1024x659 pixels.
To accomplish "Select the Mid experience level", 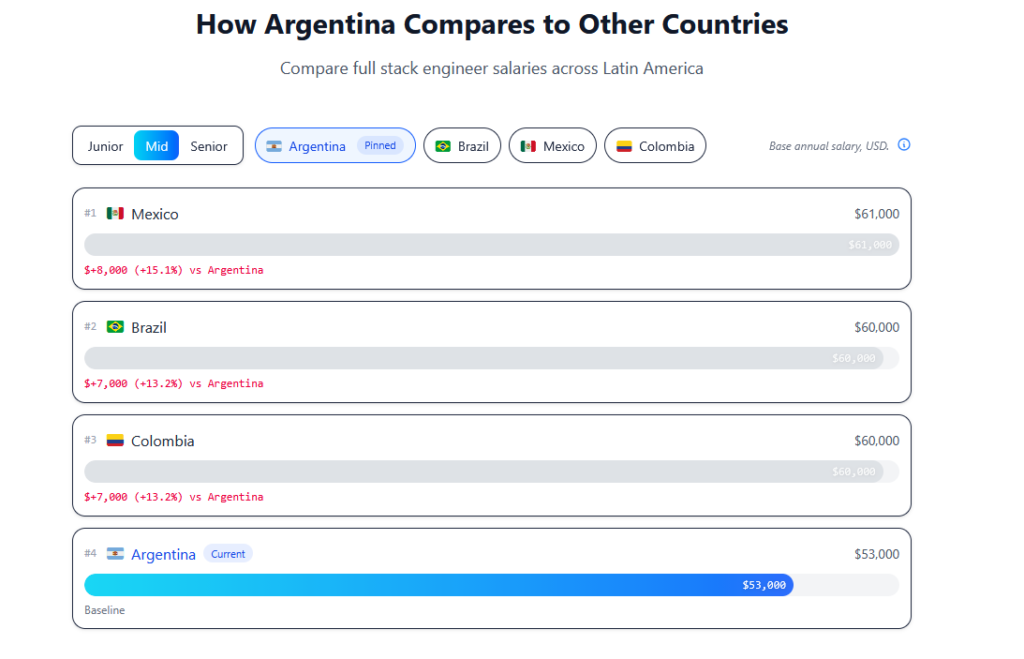I will 157,146.
